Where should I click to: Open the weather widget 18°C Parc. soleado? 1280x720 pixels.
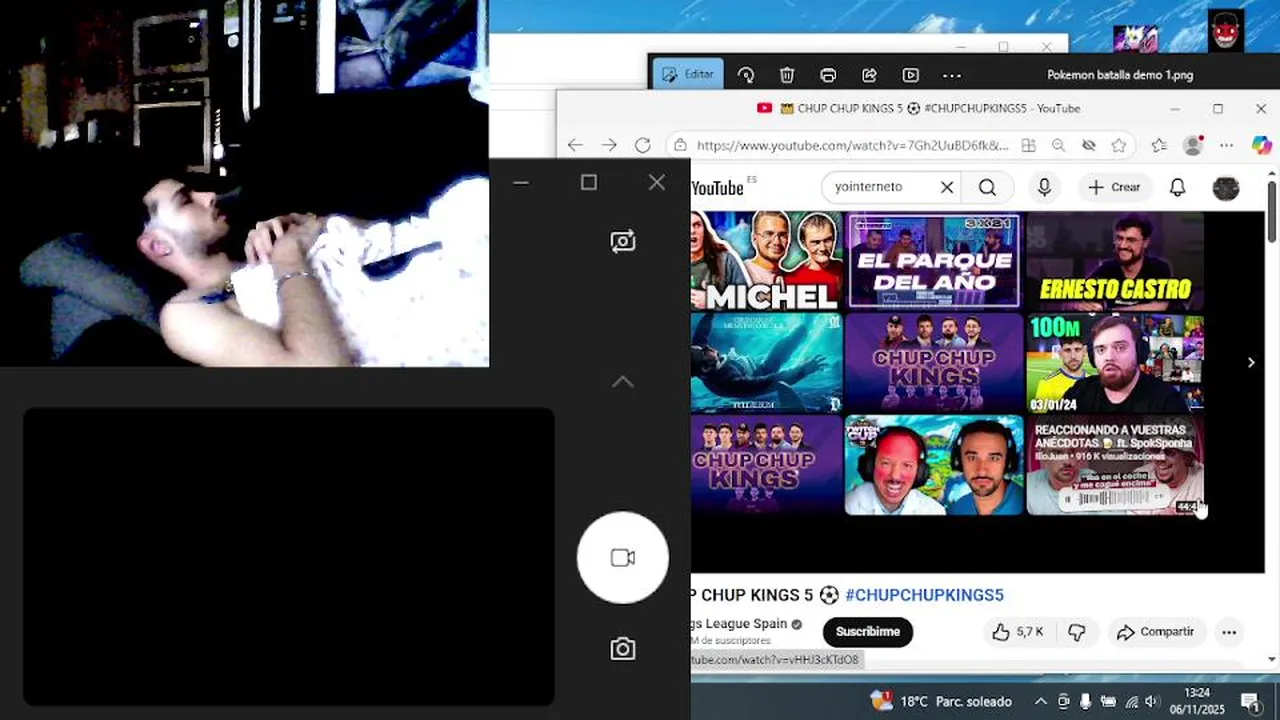[x=942, y=701]
